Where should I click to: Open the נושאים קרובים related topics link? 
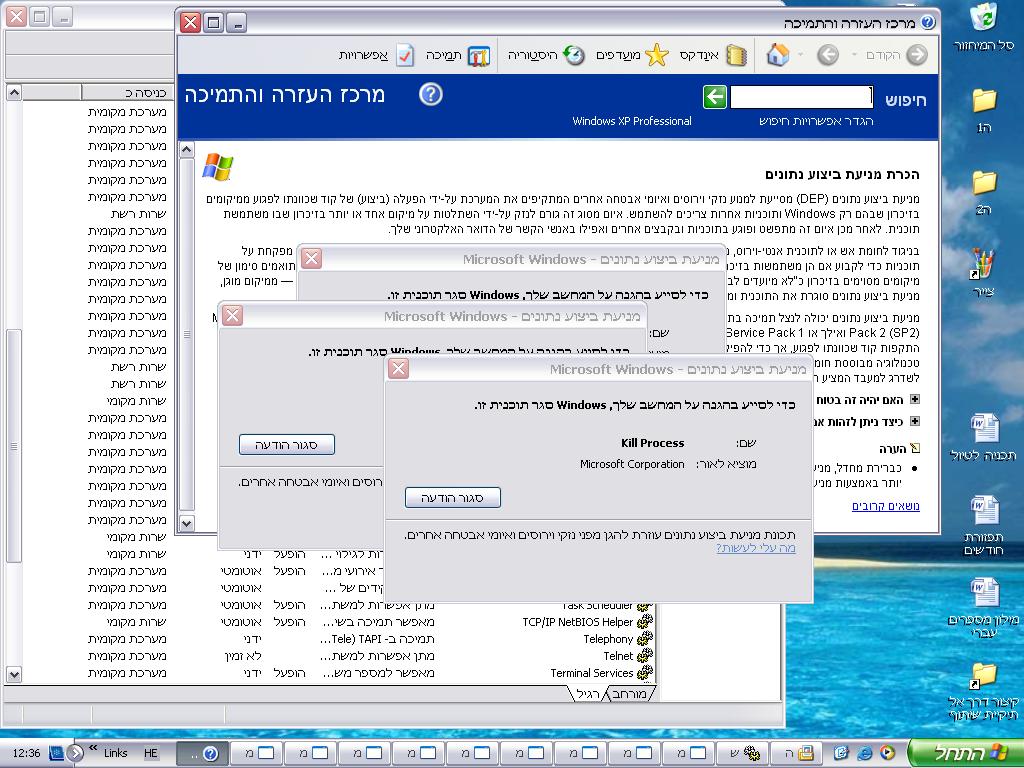886,506
